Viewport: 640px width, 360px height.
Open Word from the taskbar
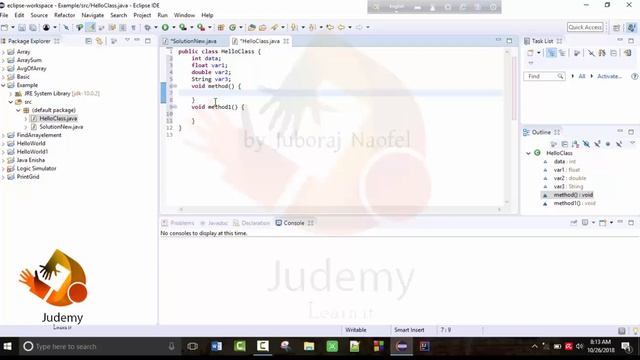pyautogui.click(x=217, y=347)
